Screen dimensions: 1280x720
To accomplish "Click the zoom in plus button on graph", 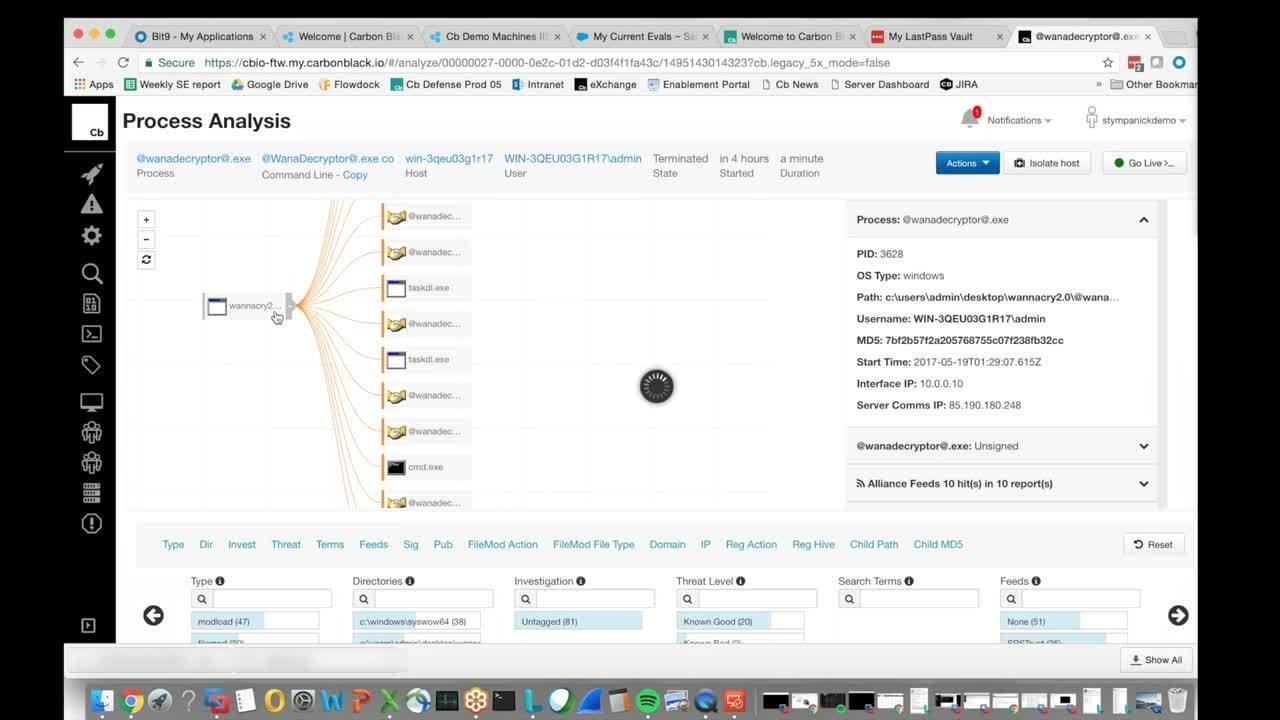I will [146, 219].
